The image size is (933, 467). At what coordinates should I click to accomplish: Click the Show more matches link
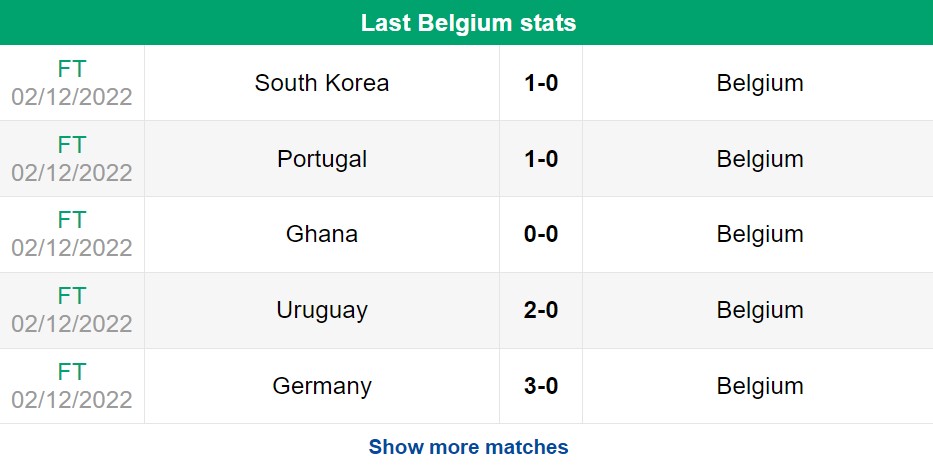[x=468, y=447]
